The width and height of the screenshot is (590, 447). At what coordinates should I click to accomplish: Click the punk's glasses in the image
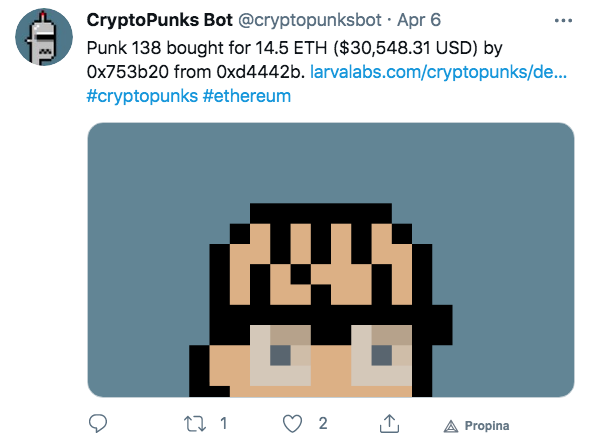(331, 356)
